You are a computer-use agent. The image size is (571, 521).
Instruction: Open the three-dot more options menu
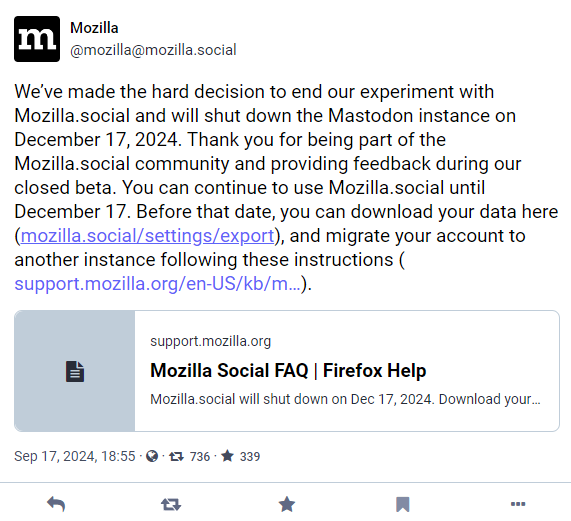point(518,504)
